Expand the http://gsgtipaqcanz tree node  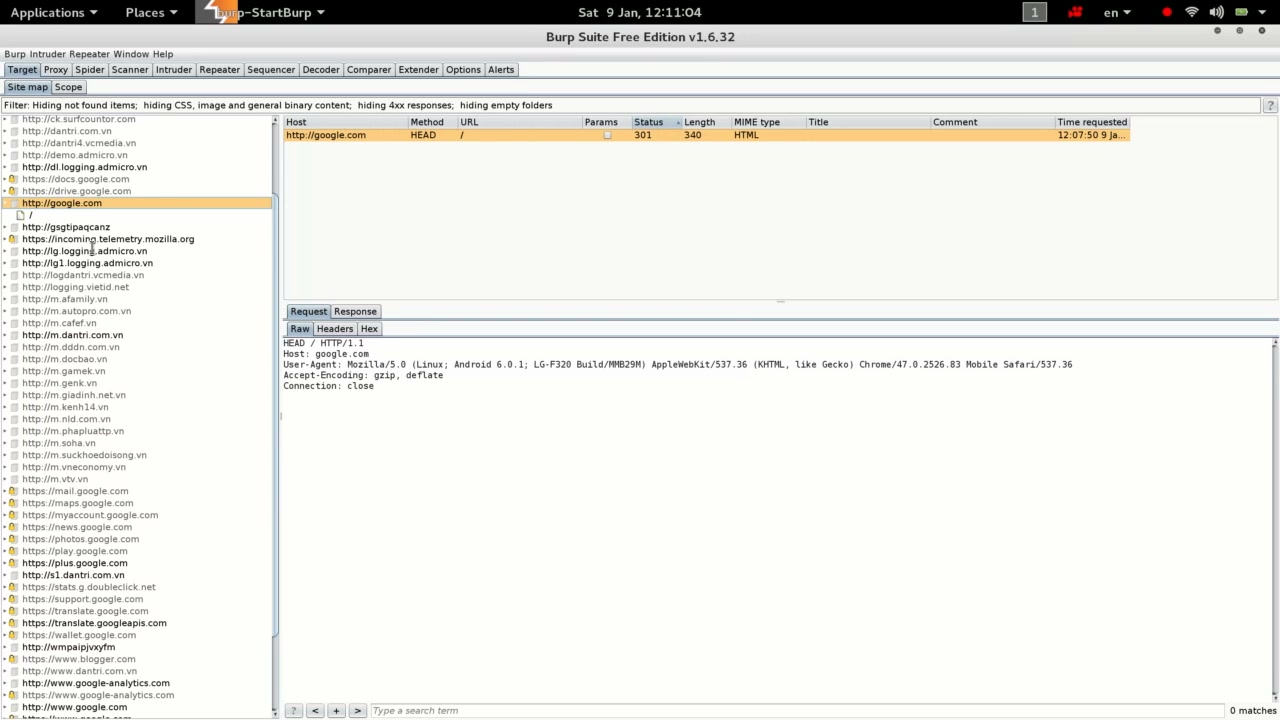(4, 227)
